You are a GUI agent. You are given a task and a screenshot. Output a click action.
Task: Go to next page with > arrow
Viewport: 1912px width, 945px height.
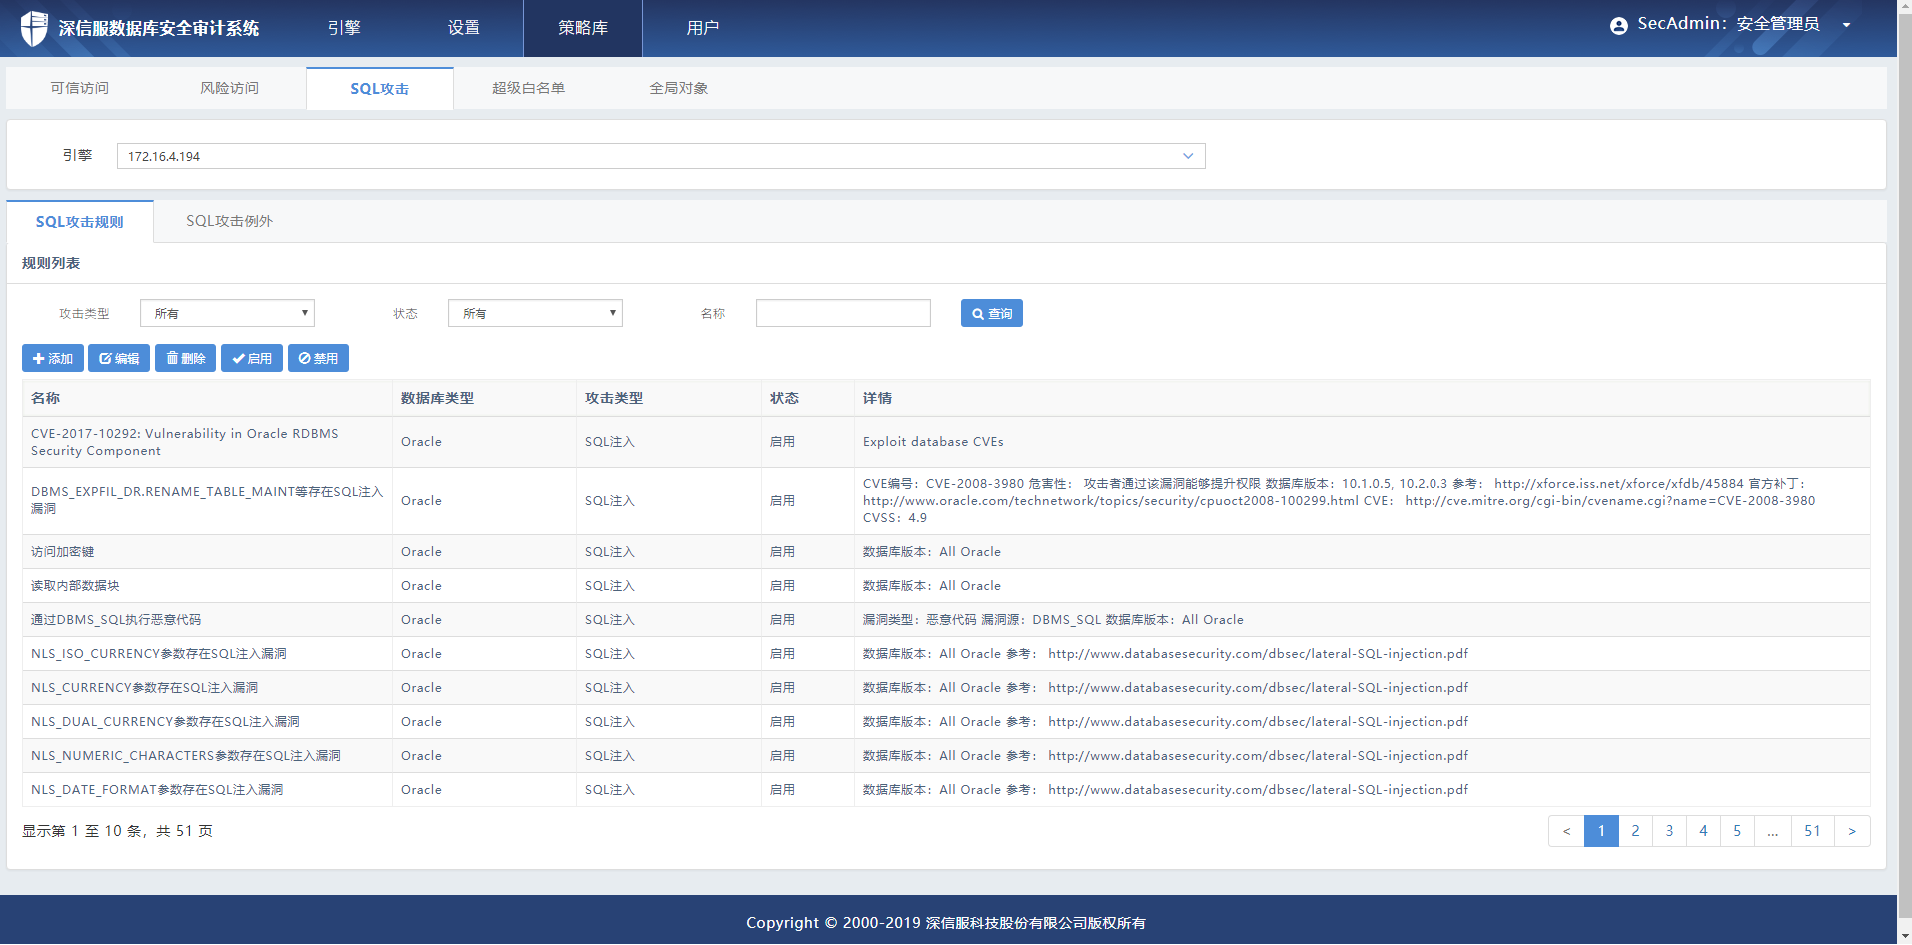(1852, 831)
